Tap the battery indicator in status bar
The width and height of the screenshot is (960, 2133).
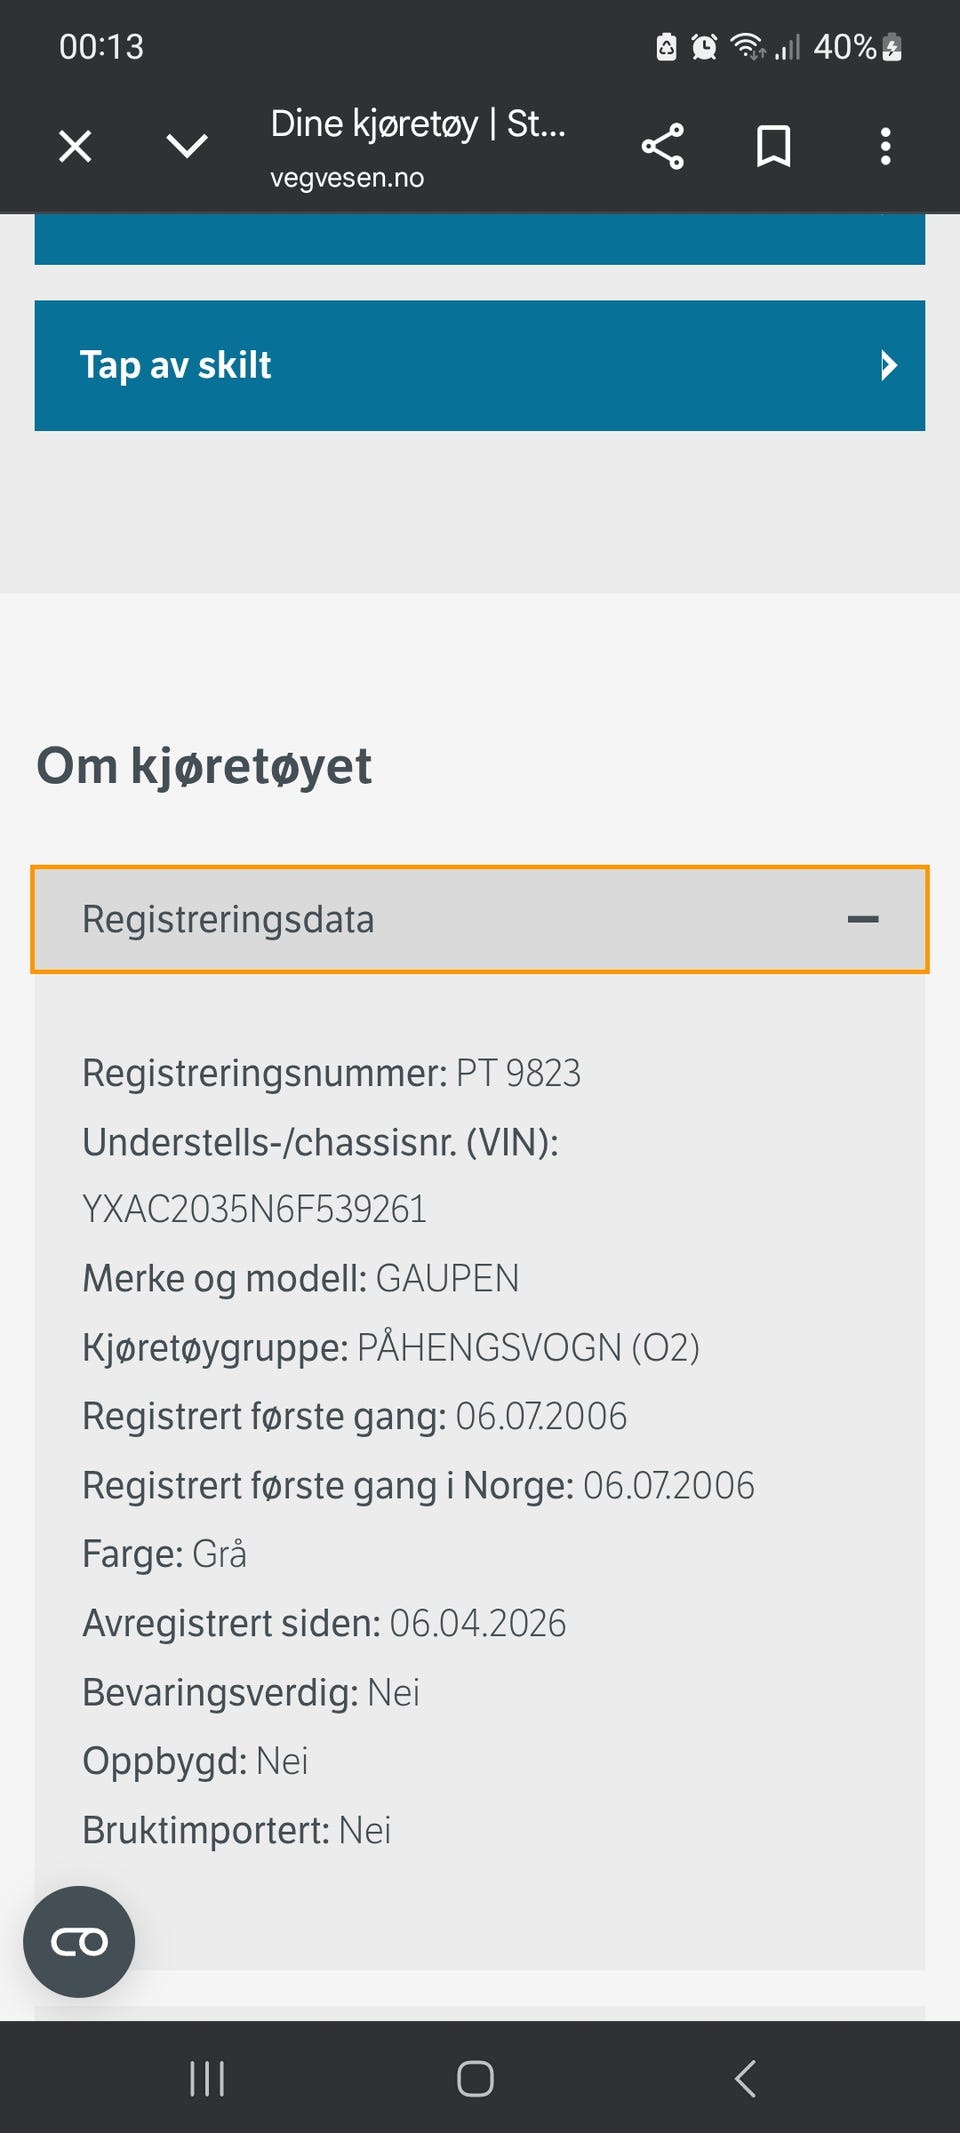point(892,47)
